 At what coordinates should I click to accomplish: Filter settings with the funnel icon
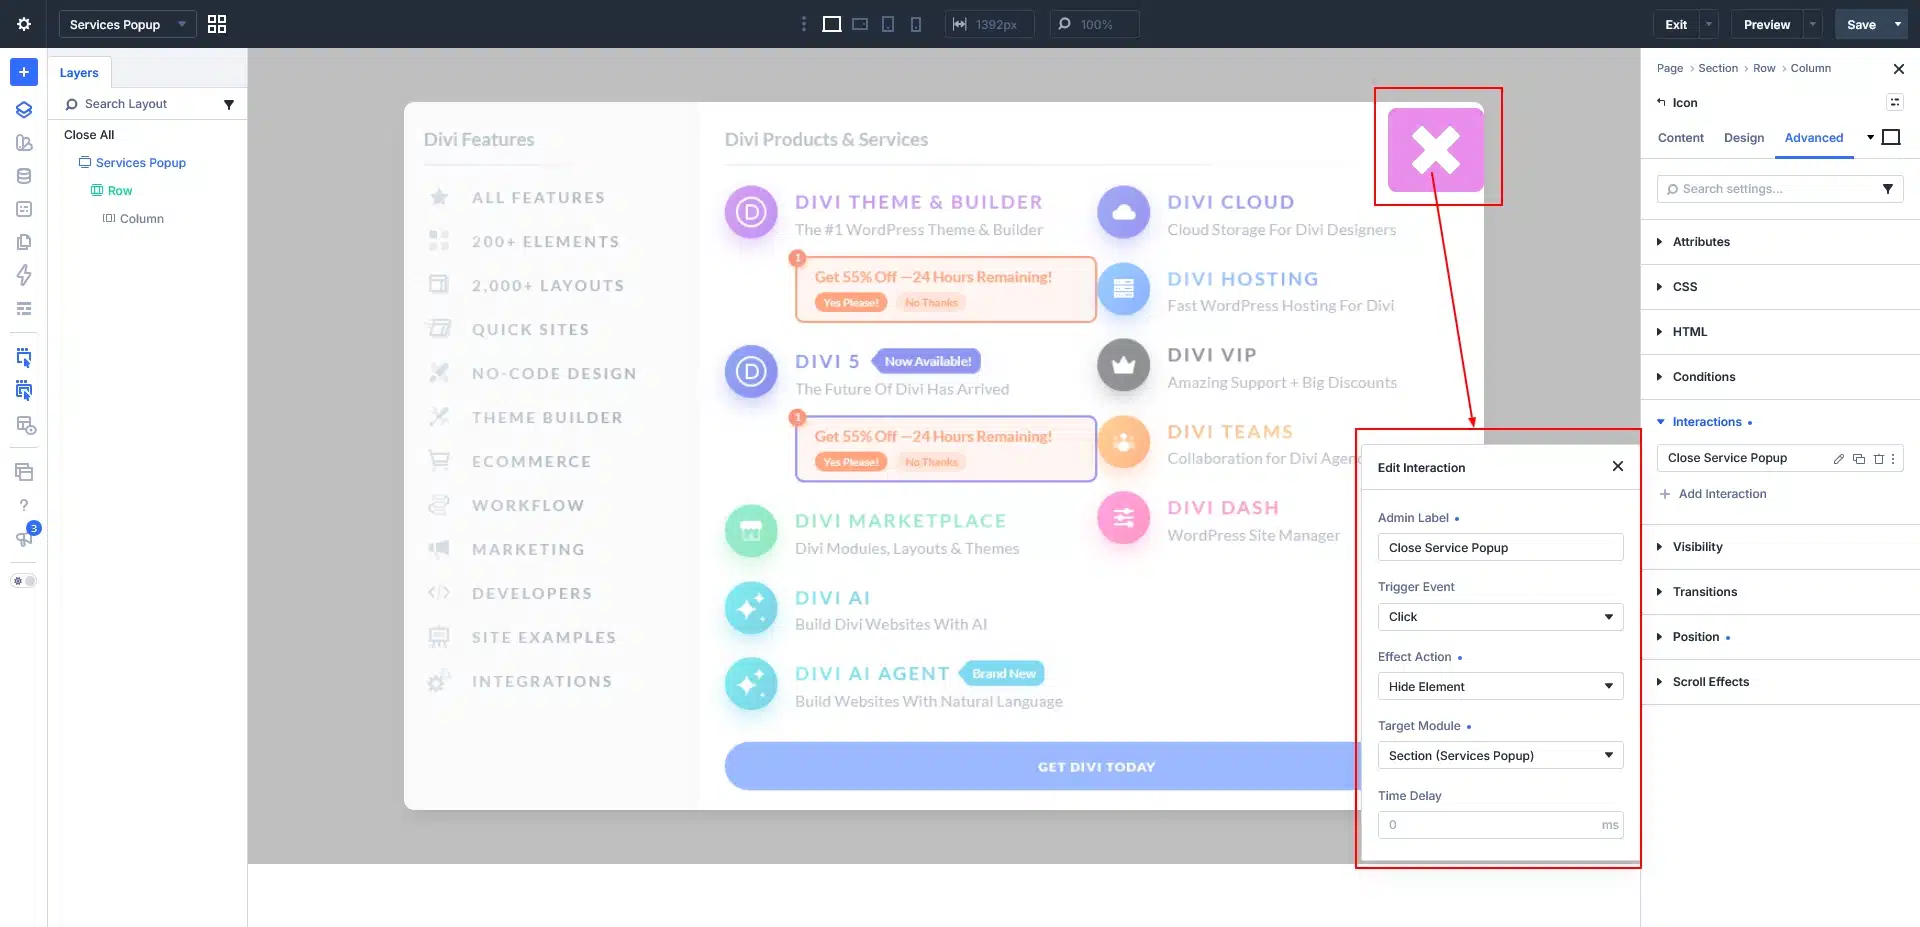click(1888, 189)
